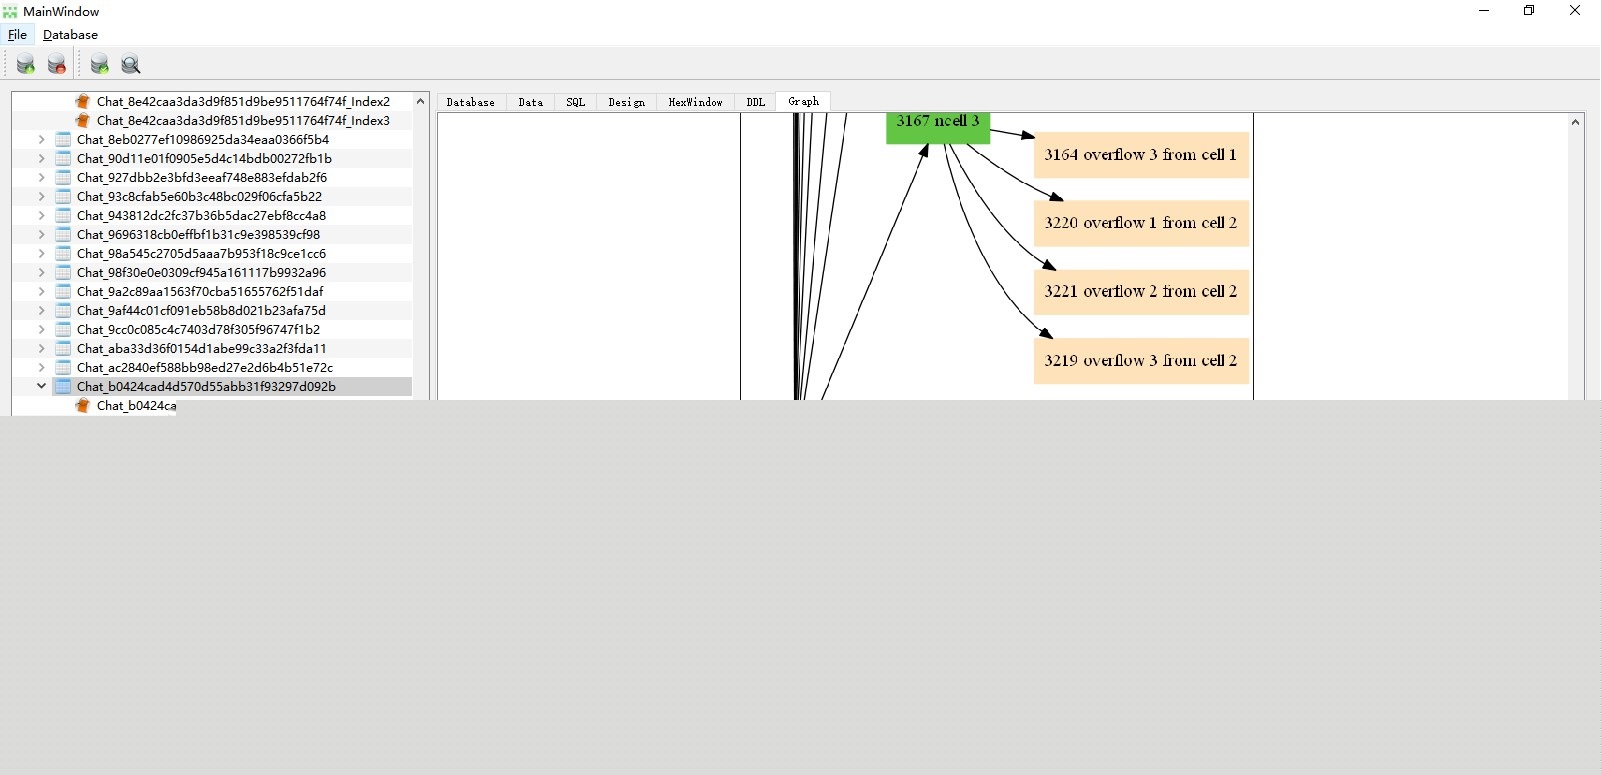Click table icon of Chat_aba33d36f0154d1abe99c33a2f3fda11

(x=63, y=348)
